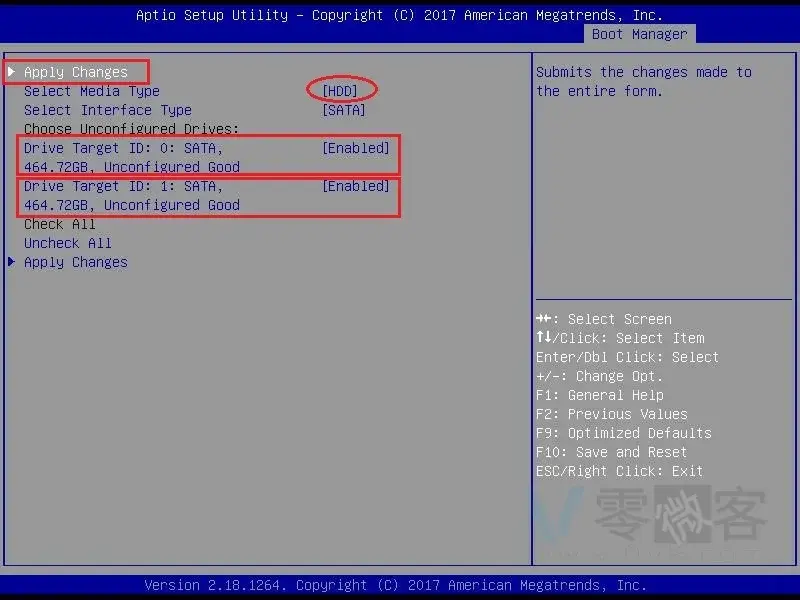Viewport: 800px width, 600px height.
Task: Open the SATA interface type option
Action: (343, 110)
